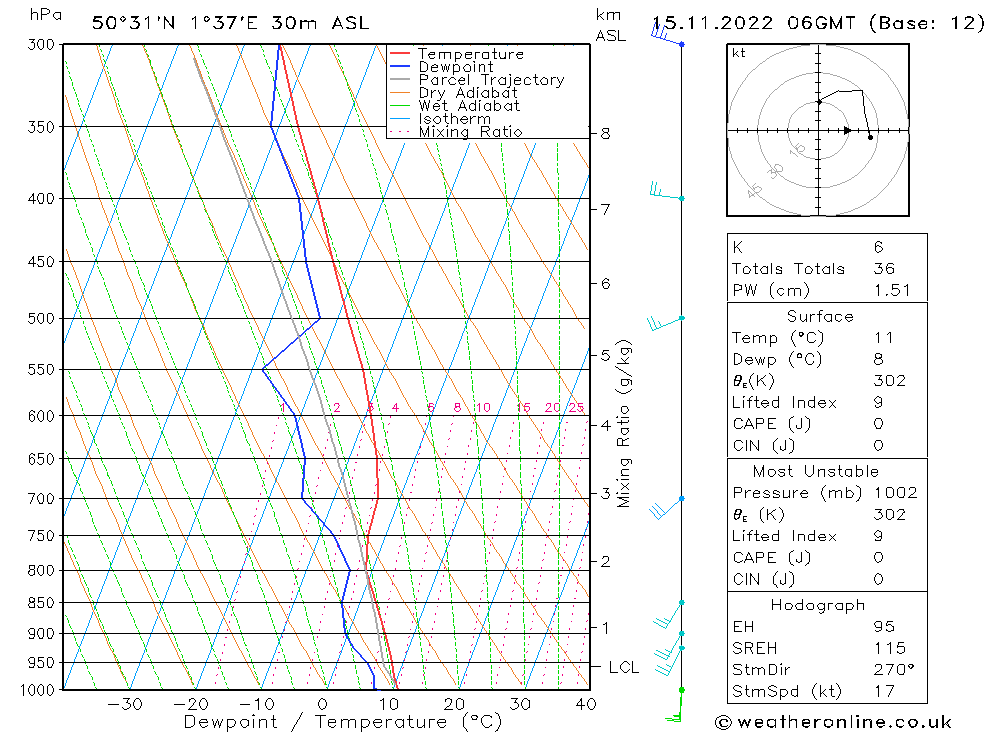Click the wind barb at 300 hPa

[x=666, y=34]
